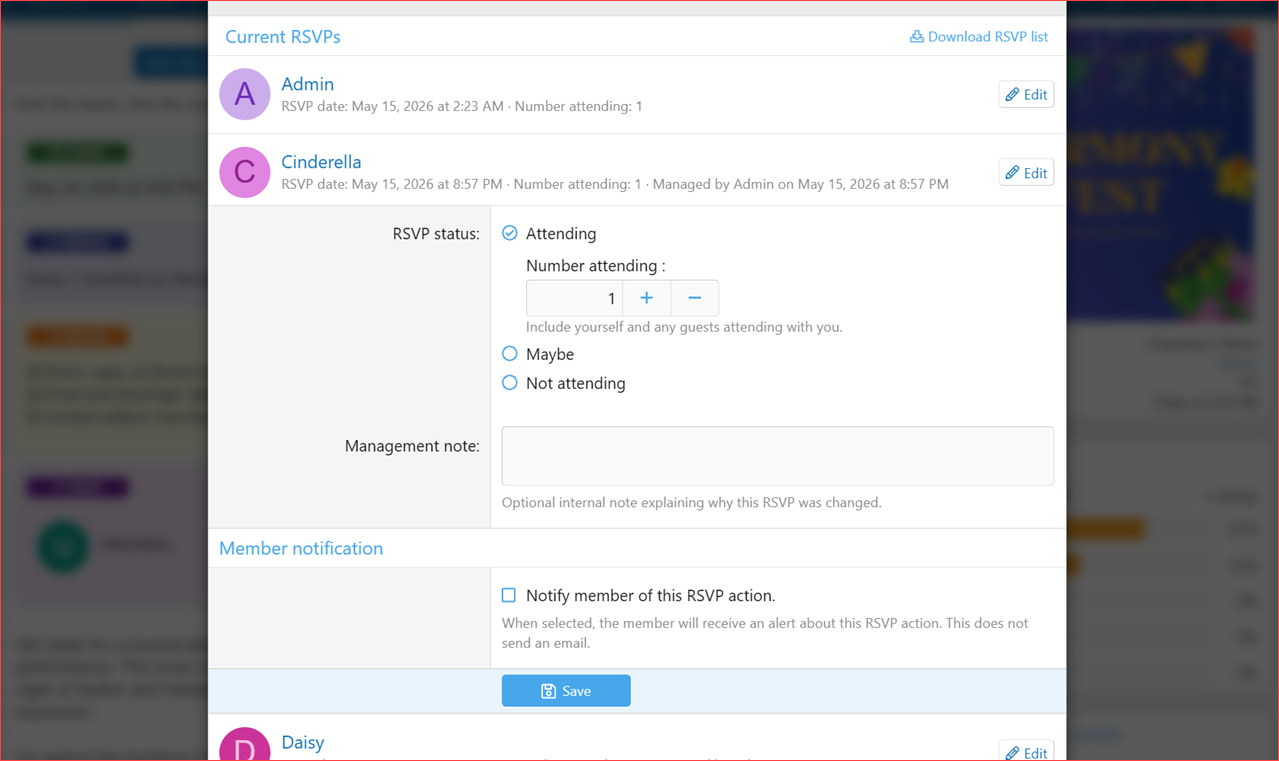Select the Current RSVPs heading
1279x761 pixels.
coord(283,37)
